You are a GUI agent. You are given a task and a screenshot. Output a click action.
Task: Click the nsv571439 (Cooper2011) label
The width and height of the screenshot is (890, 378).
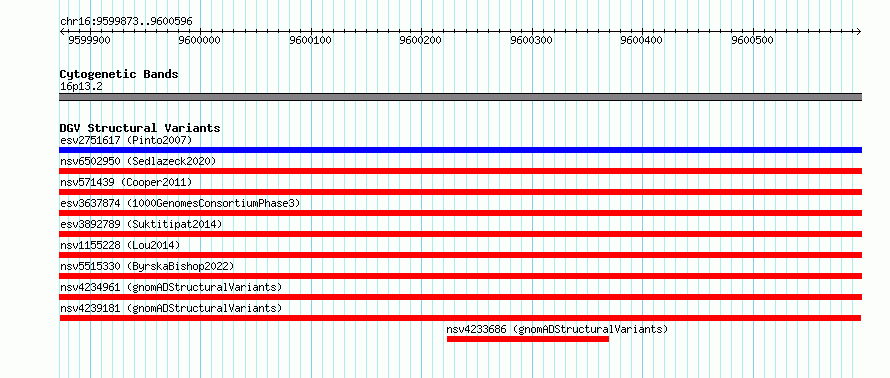[x=126, y=182]
